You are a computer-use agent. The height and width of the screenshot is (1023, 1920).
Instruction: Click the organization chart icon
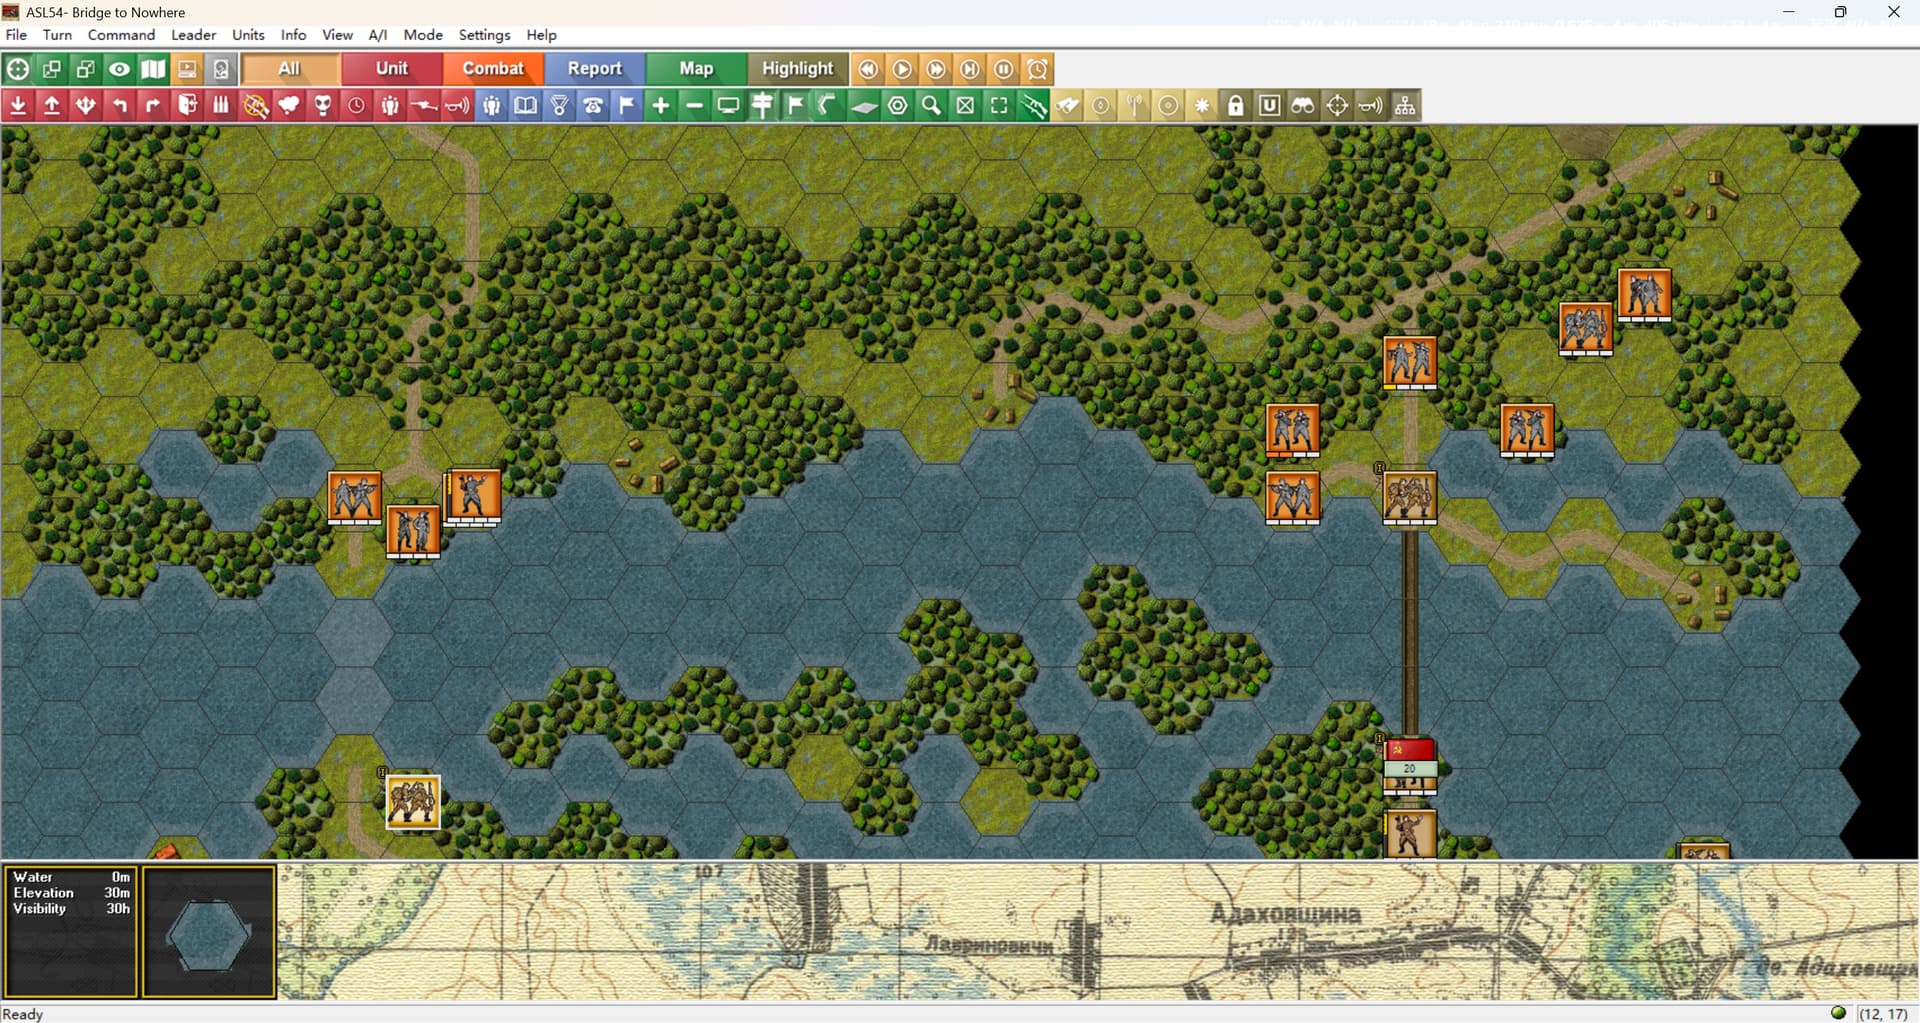(1405, 106)
